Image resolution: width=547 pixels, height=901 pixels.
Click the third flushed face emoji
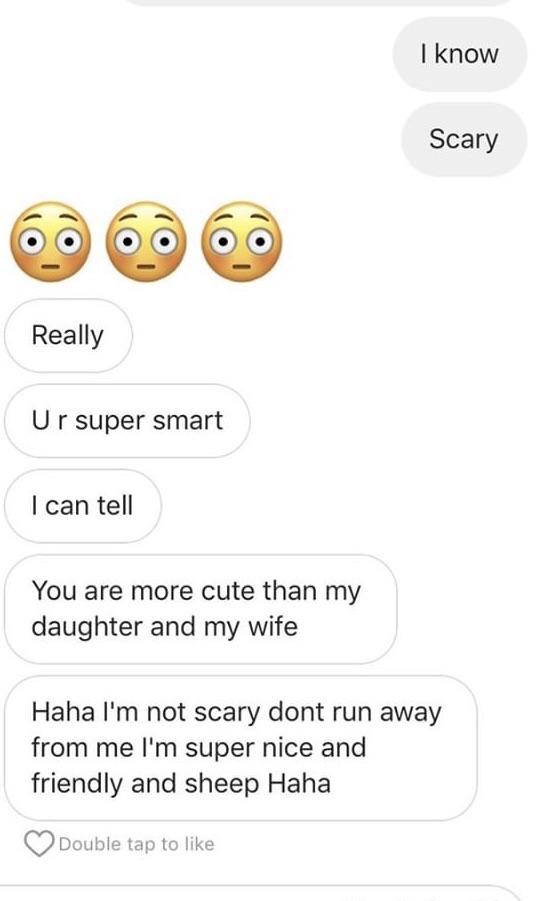tap(242, 242)
